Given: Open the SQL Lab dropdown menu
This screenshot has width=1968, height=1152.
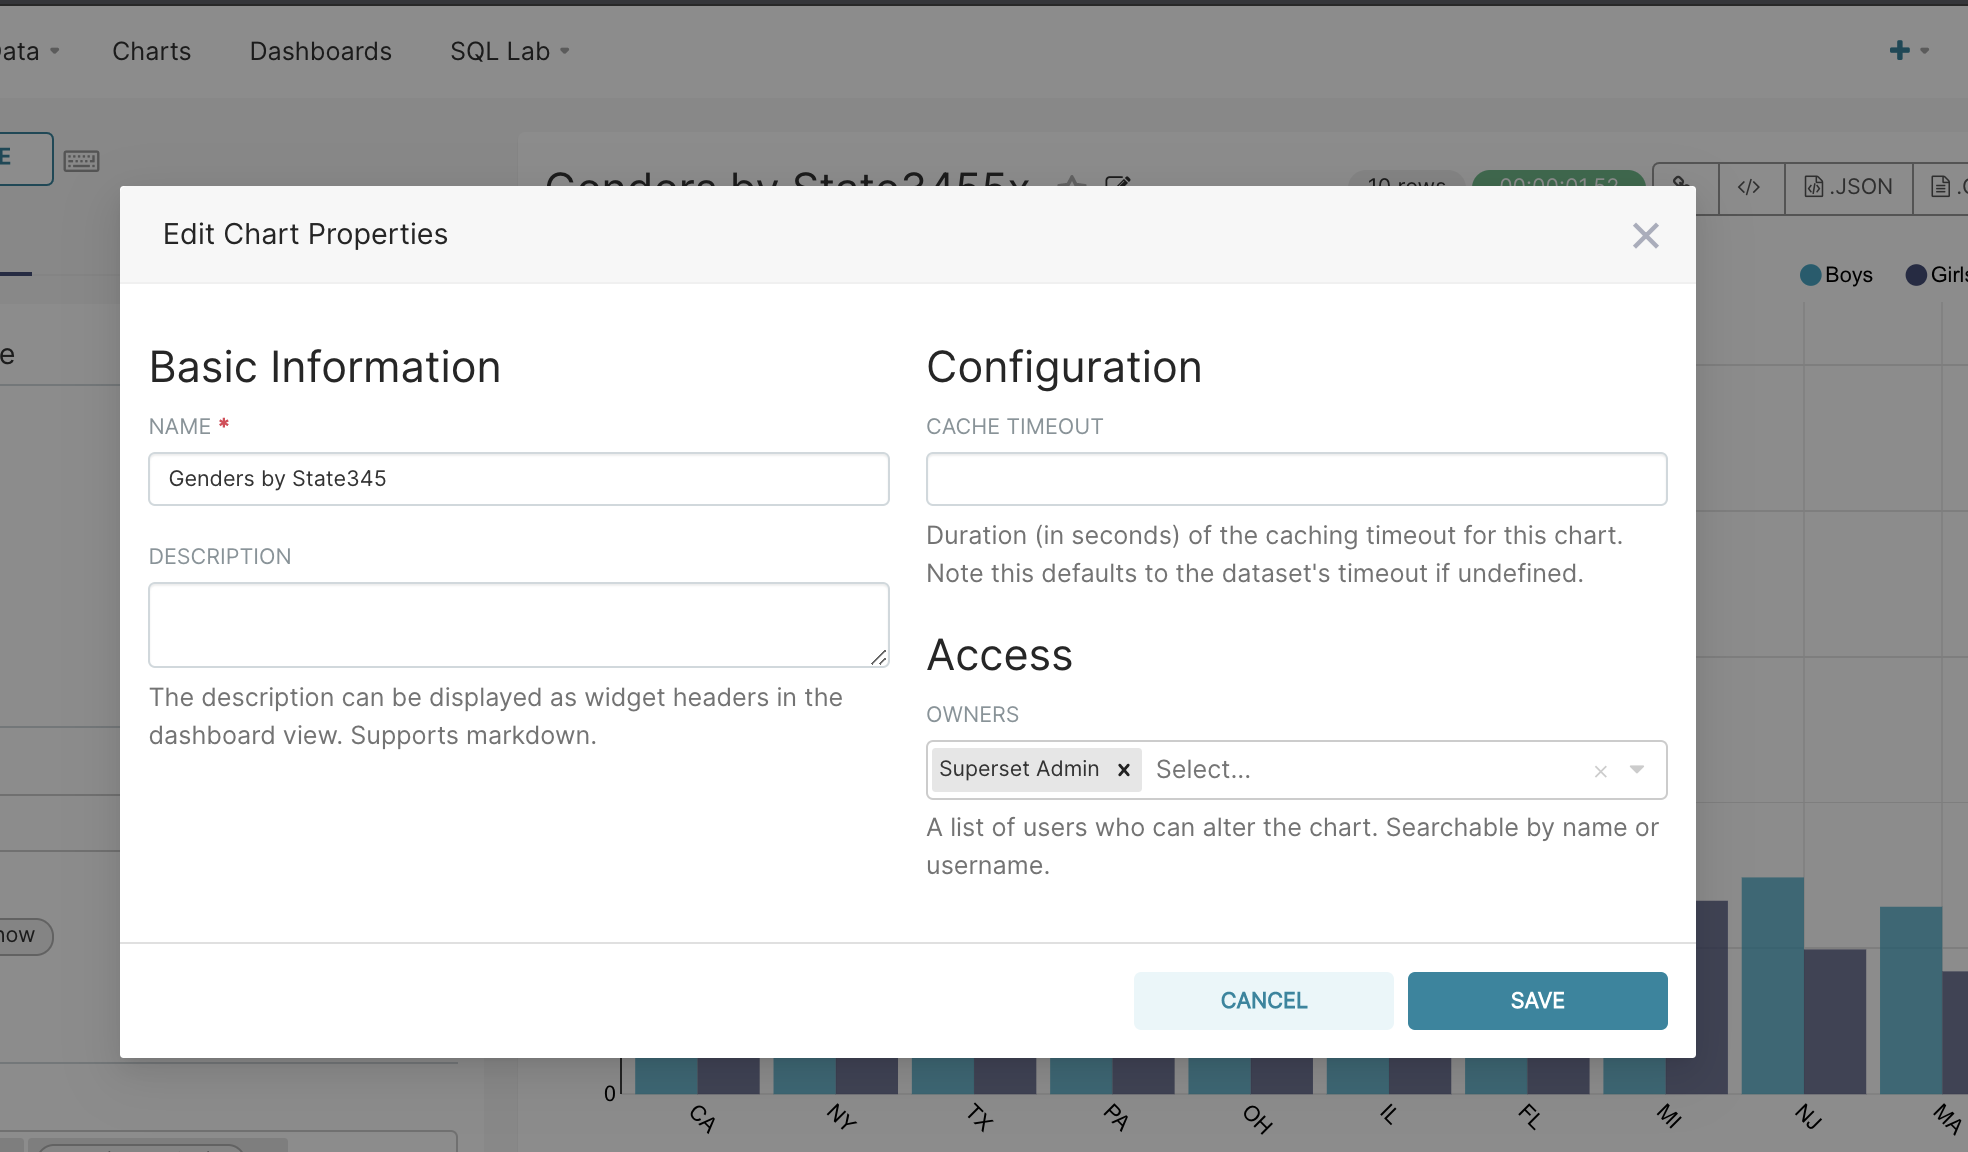Looking at the screenshot, I should point(509,51).
